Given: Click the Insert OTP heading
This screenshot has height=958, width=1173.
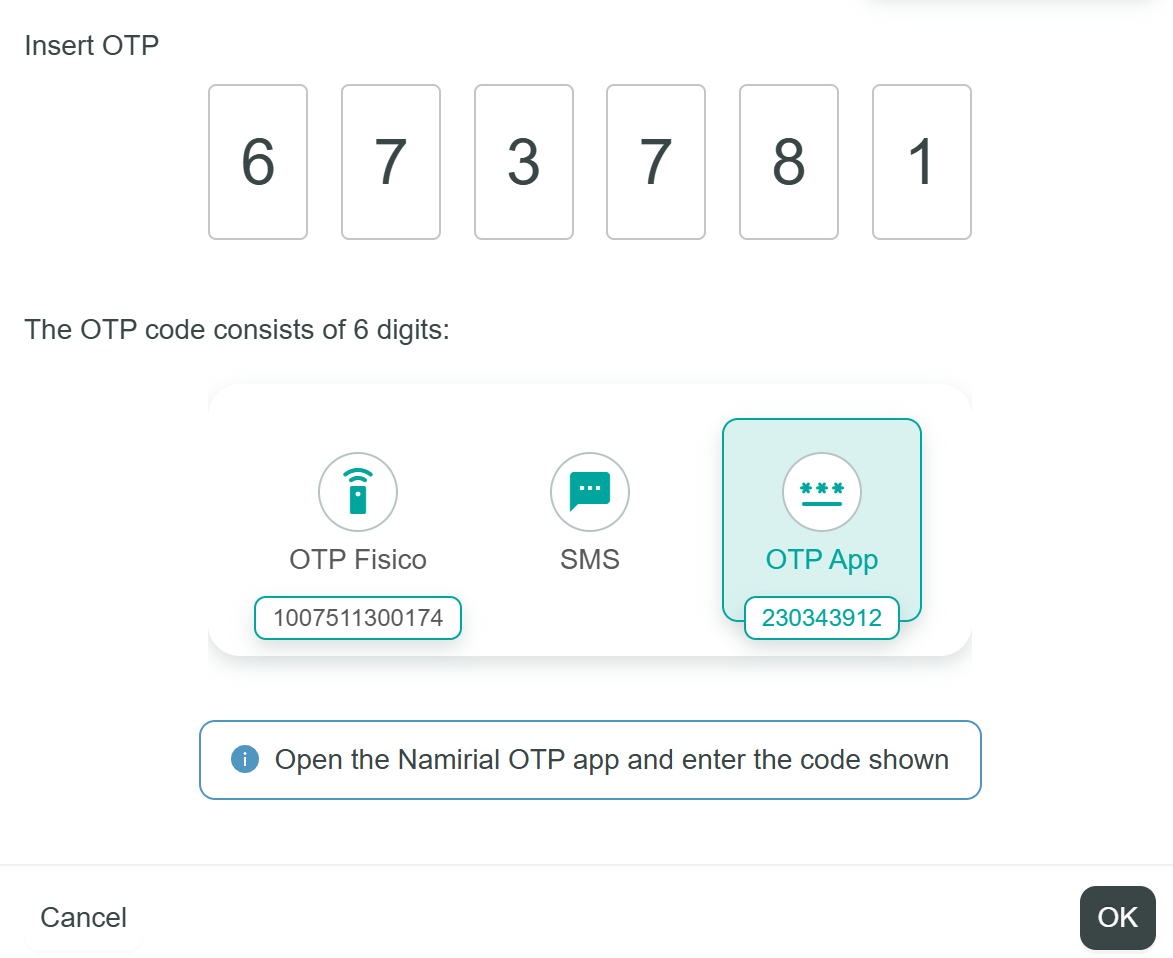Looking at the screenshot, I should click(92, 45).
